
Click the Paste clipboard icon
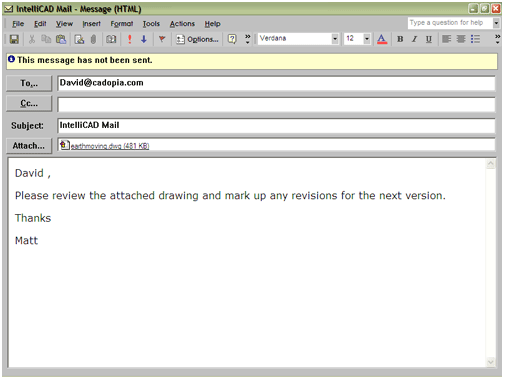tap(61, 39)
